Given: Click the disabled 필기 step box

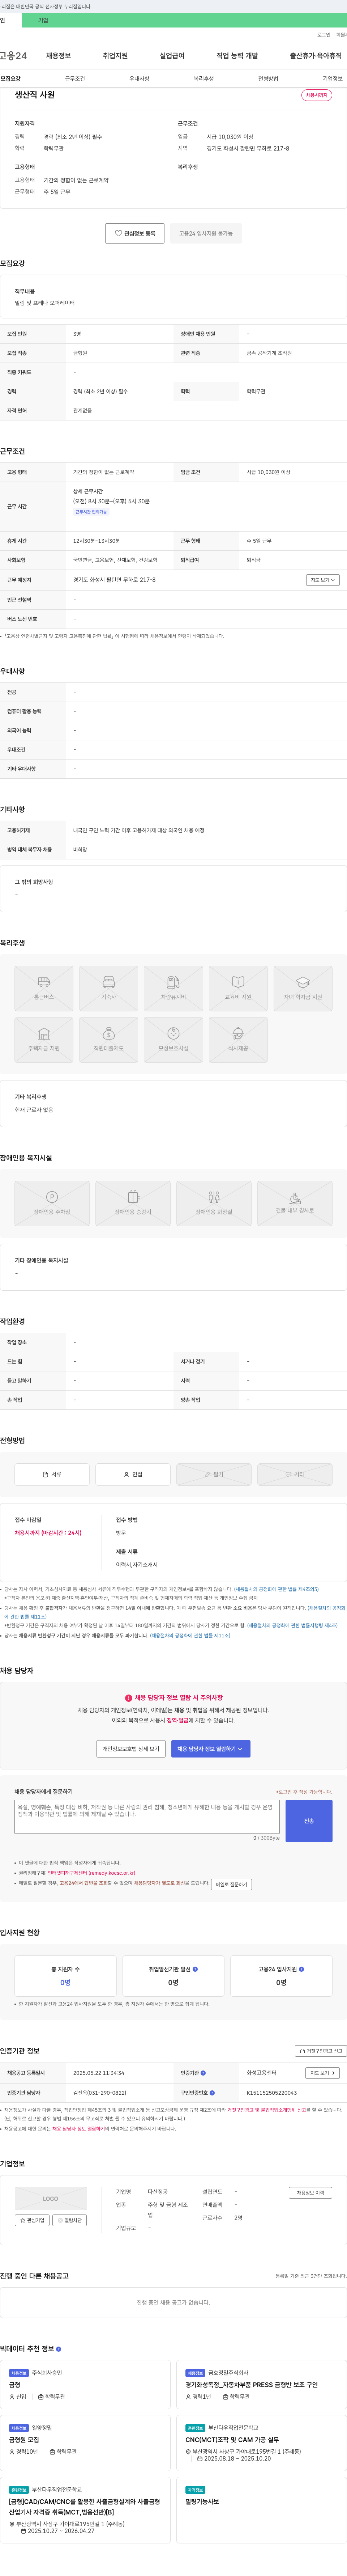Looking at the screenshot, I should (x=214, y=1474).
